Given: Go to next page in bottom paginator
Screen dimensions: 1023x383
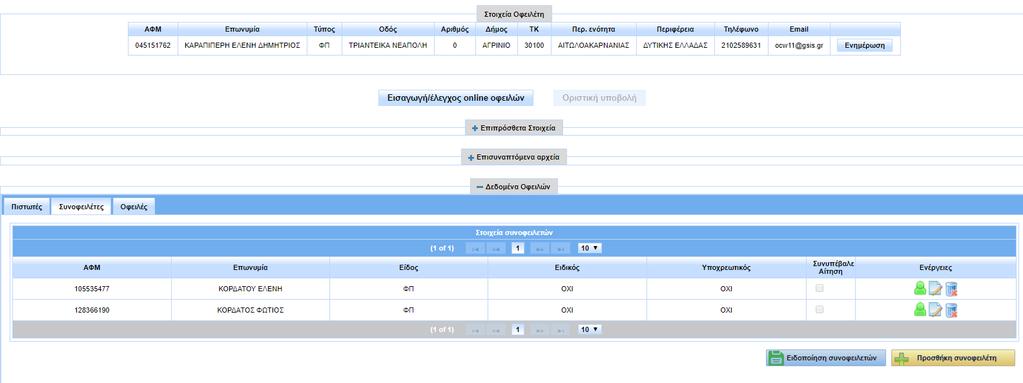Looking at the screenshot, I should (x=539, y=330).
